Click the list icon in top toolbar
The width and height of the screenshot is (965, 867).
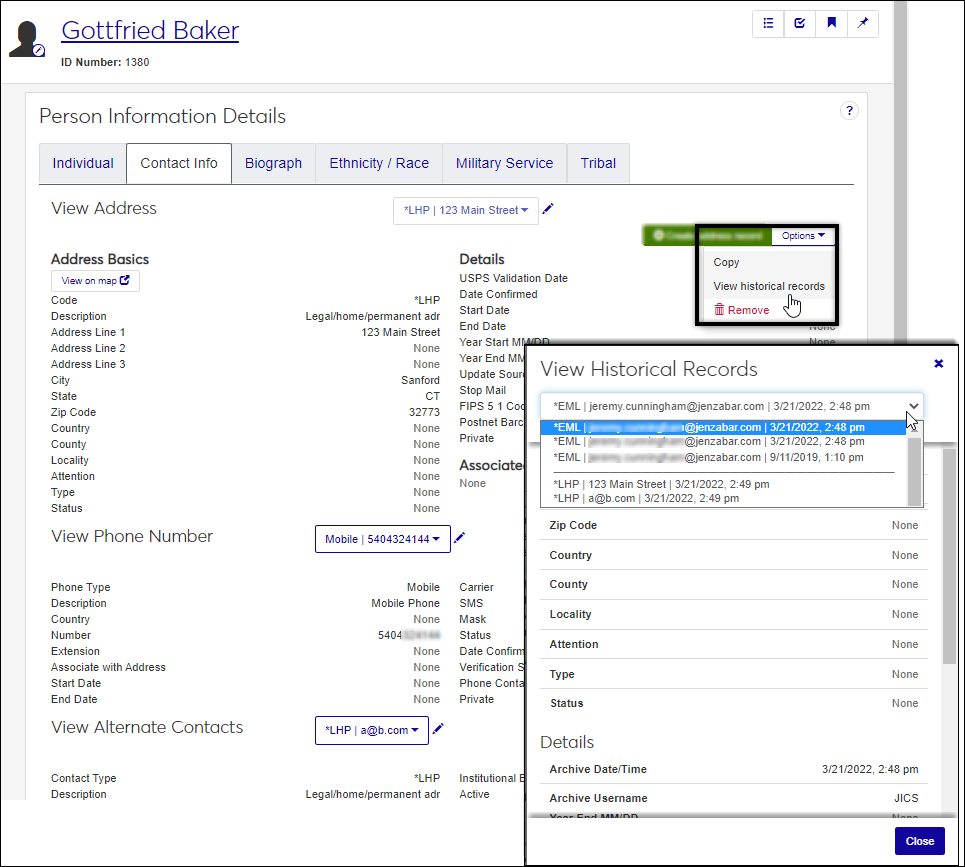(x=768, y=24)
